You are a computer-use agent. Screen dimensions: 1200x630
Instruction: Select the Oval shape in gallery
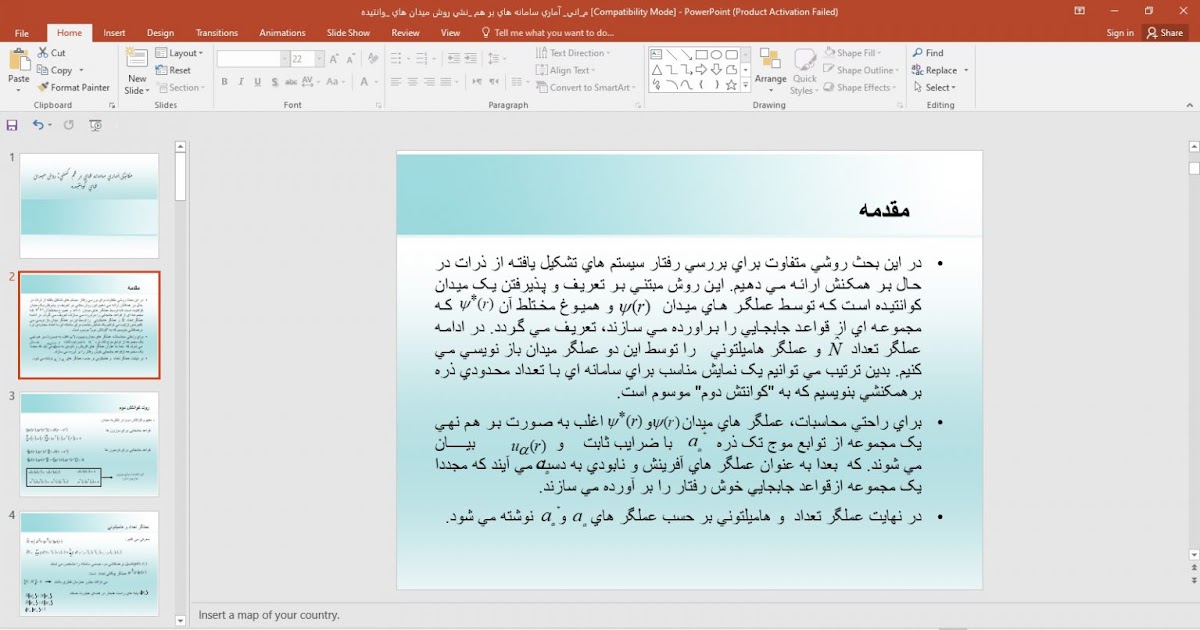pyautogui.click(x=717, y=55)
